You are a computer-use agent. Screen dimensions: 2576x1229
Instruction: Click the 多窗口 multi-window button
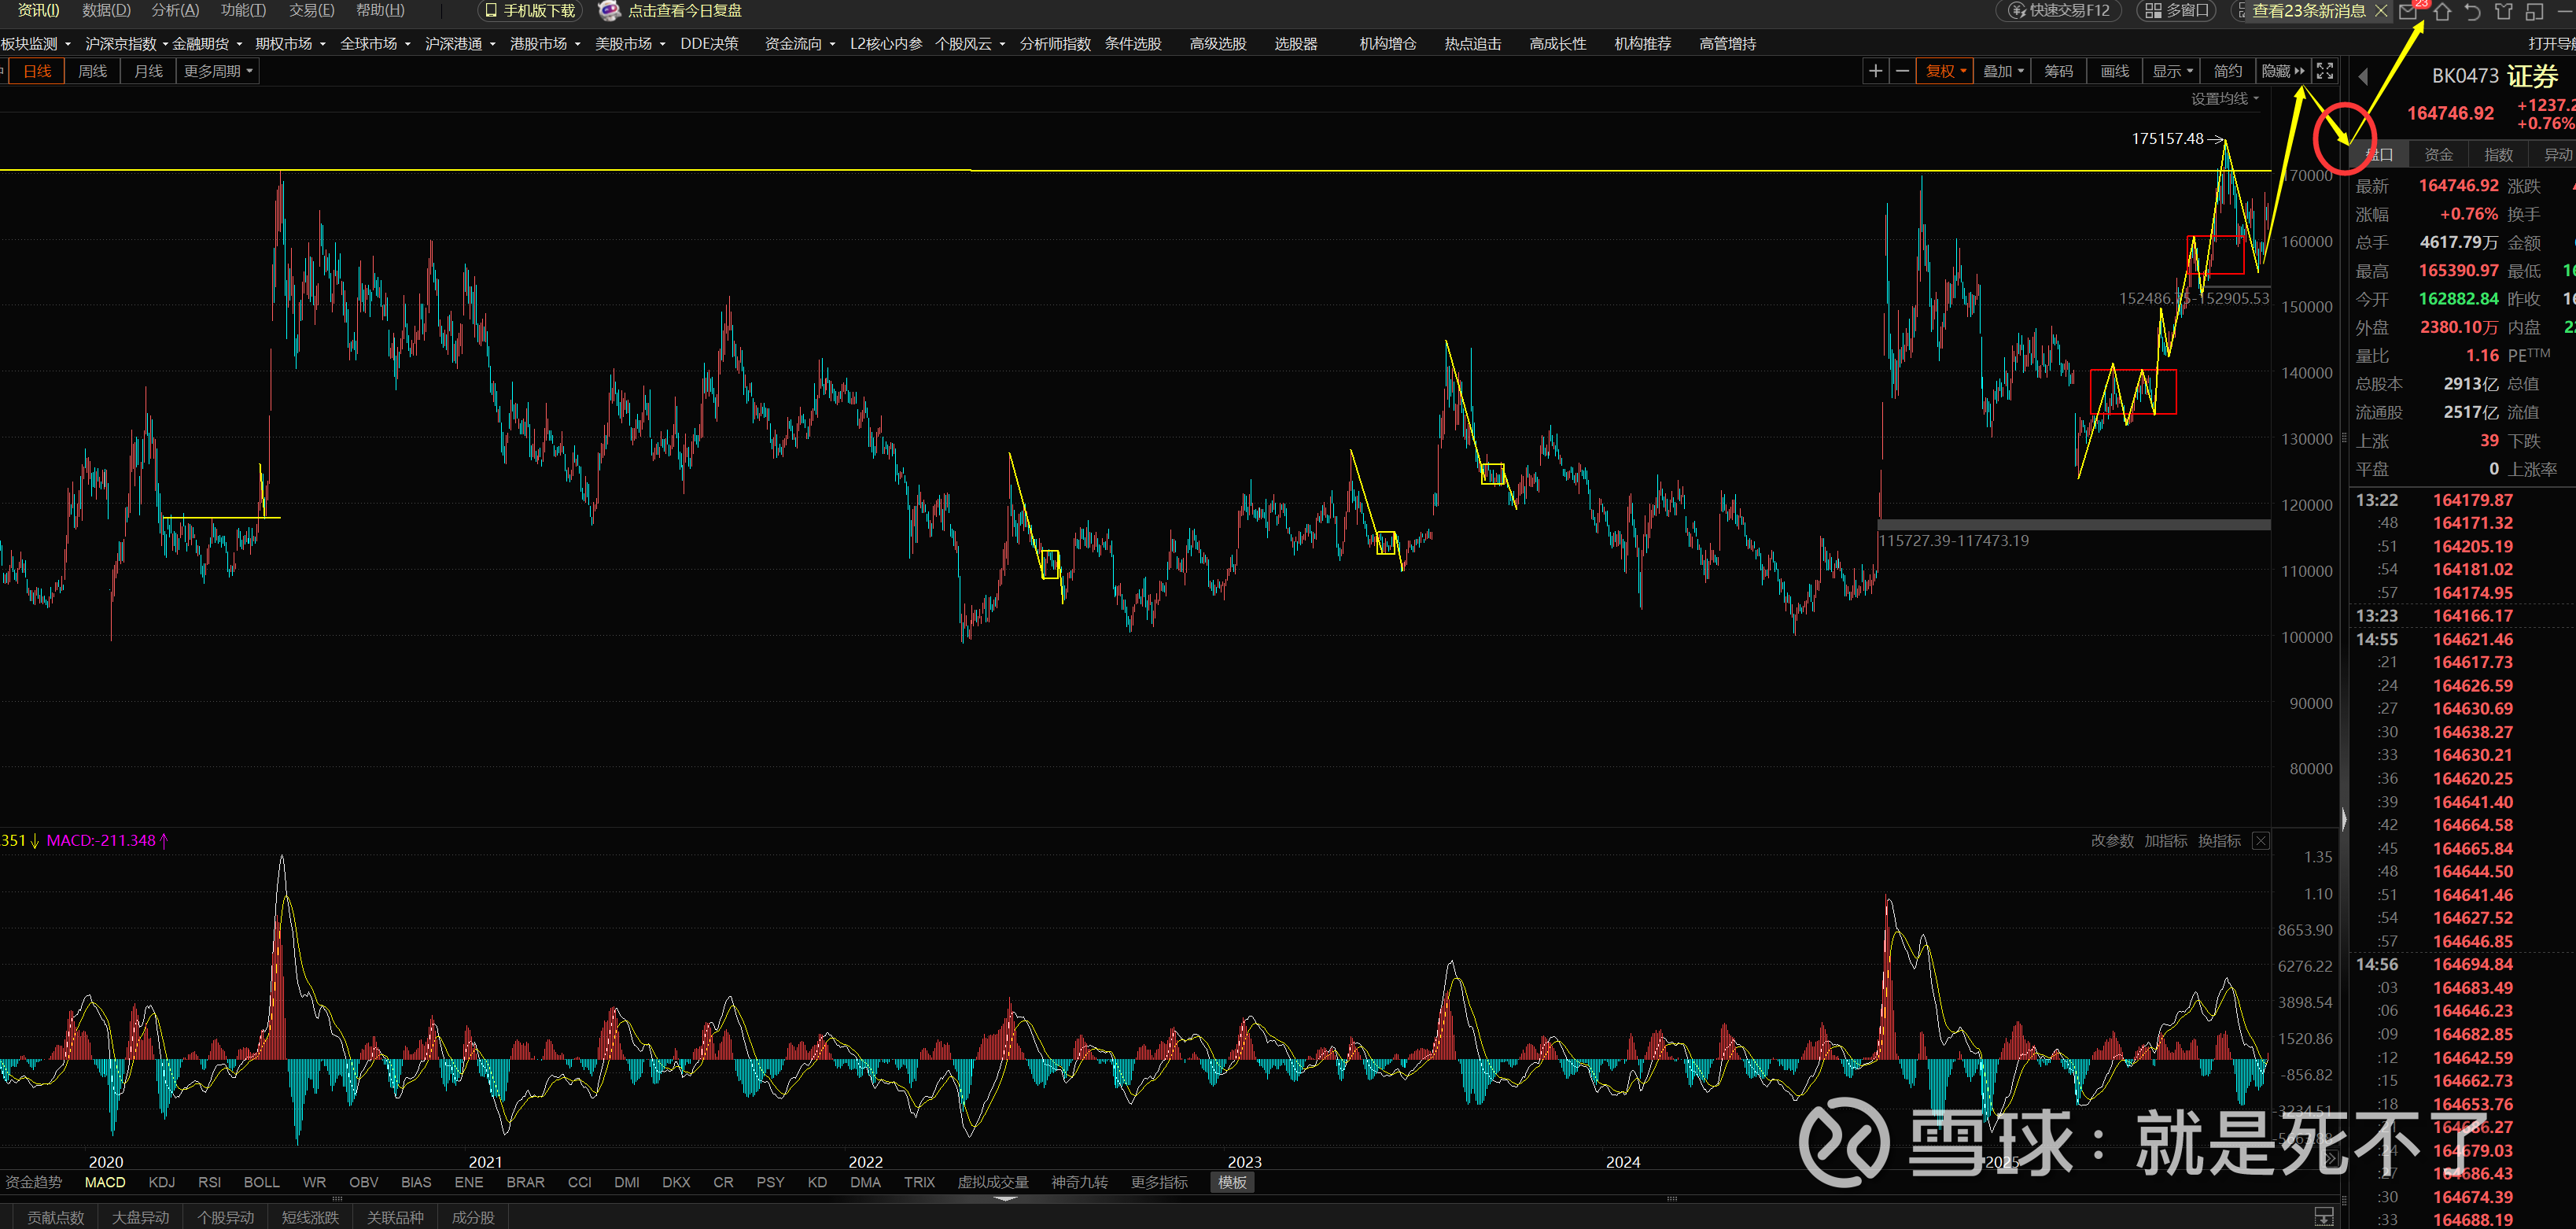2178,11
